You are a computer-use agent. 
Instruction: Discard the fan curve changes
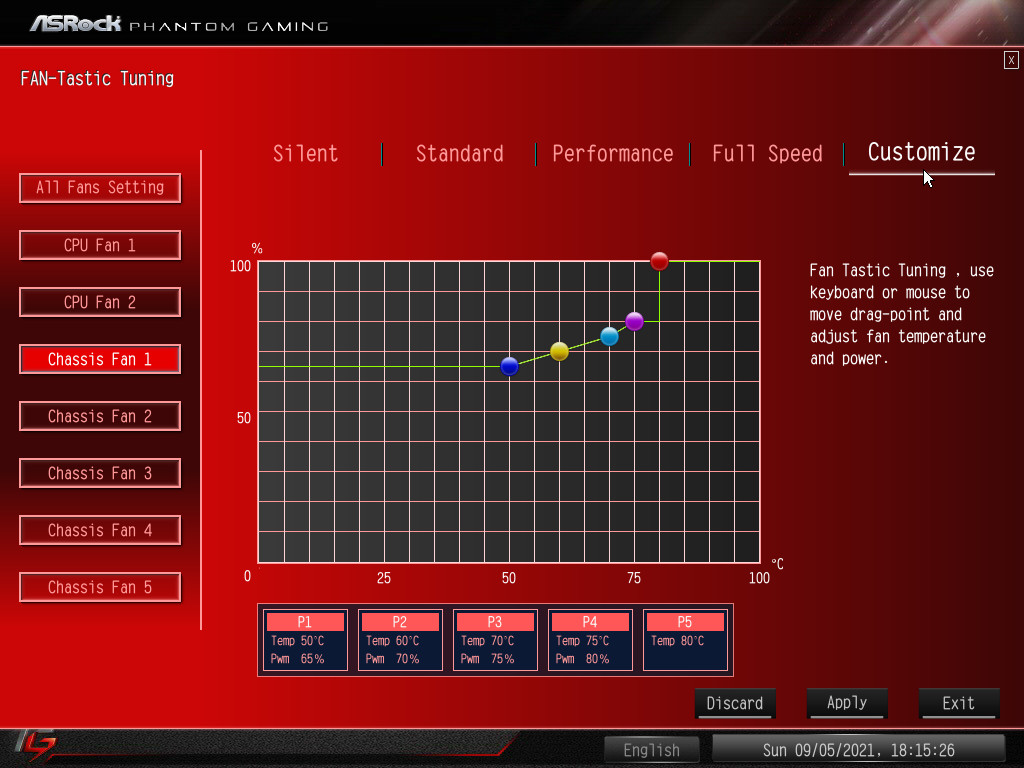point(735,703)
